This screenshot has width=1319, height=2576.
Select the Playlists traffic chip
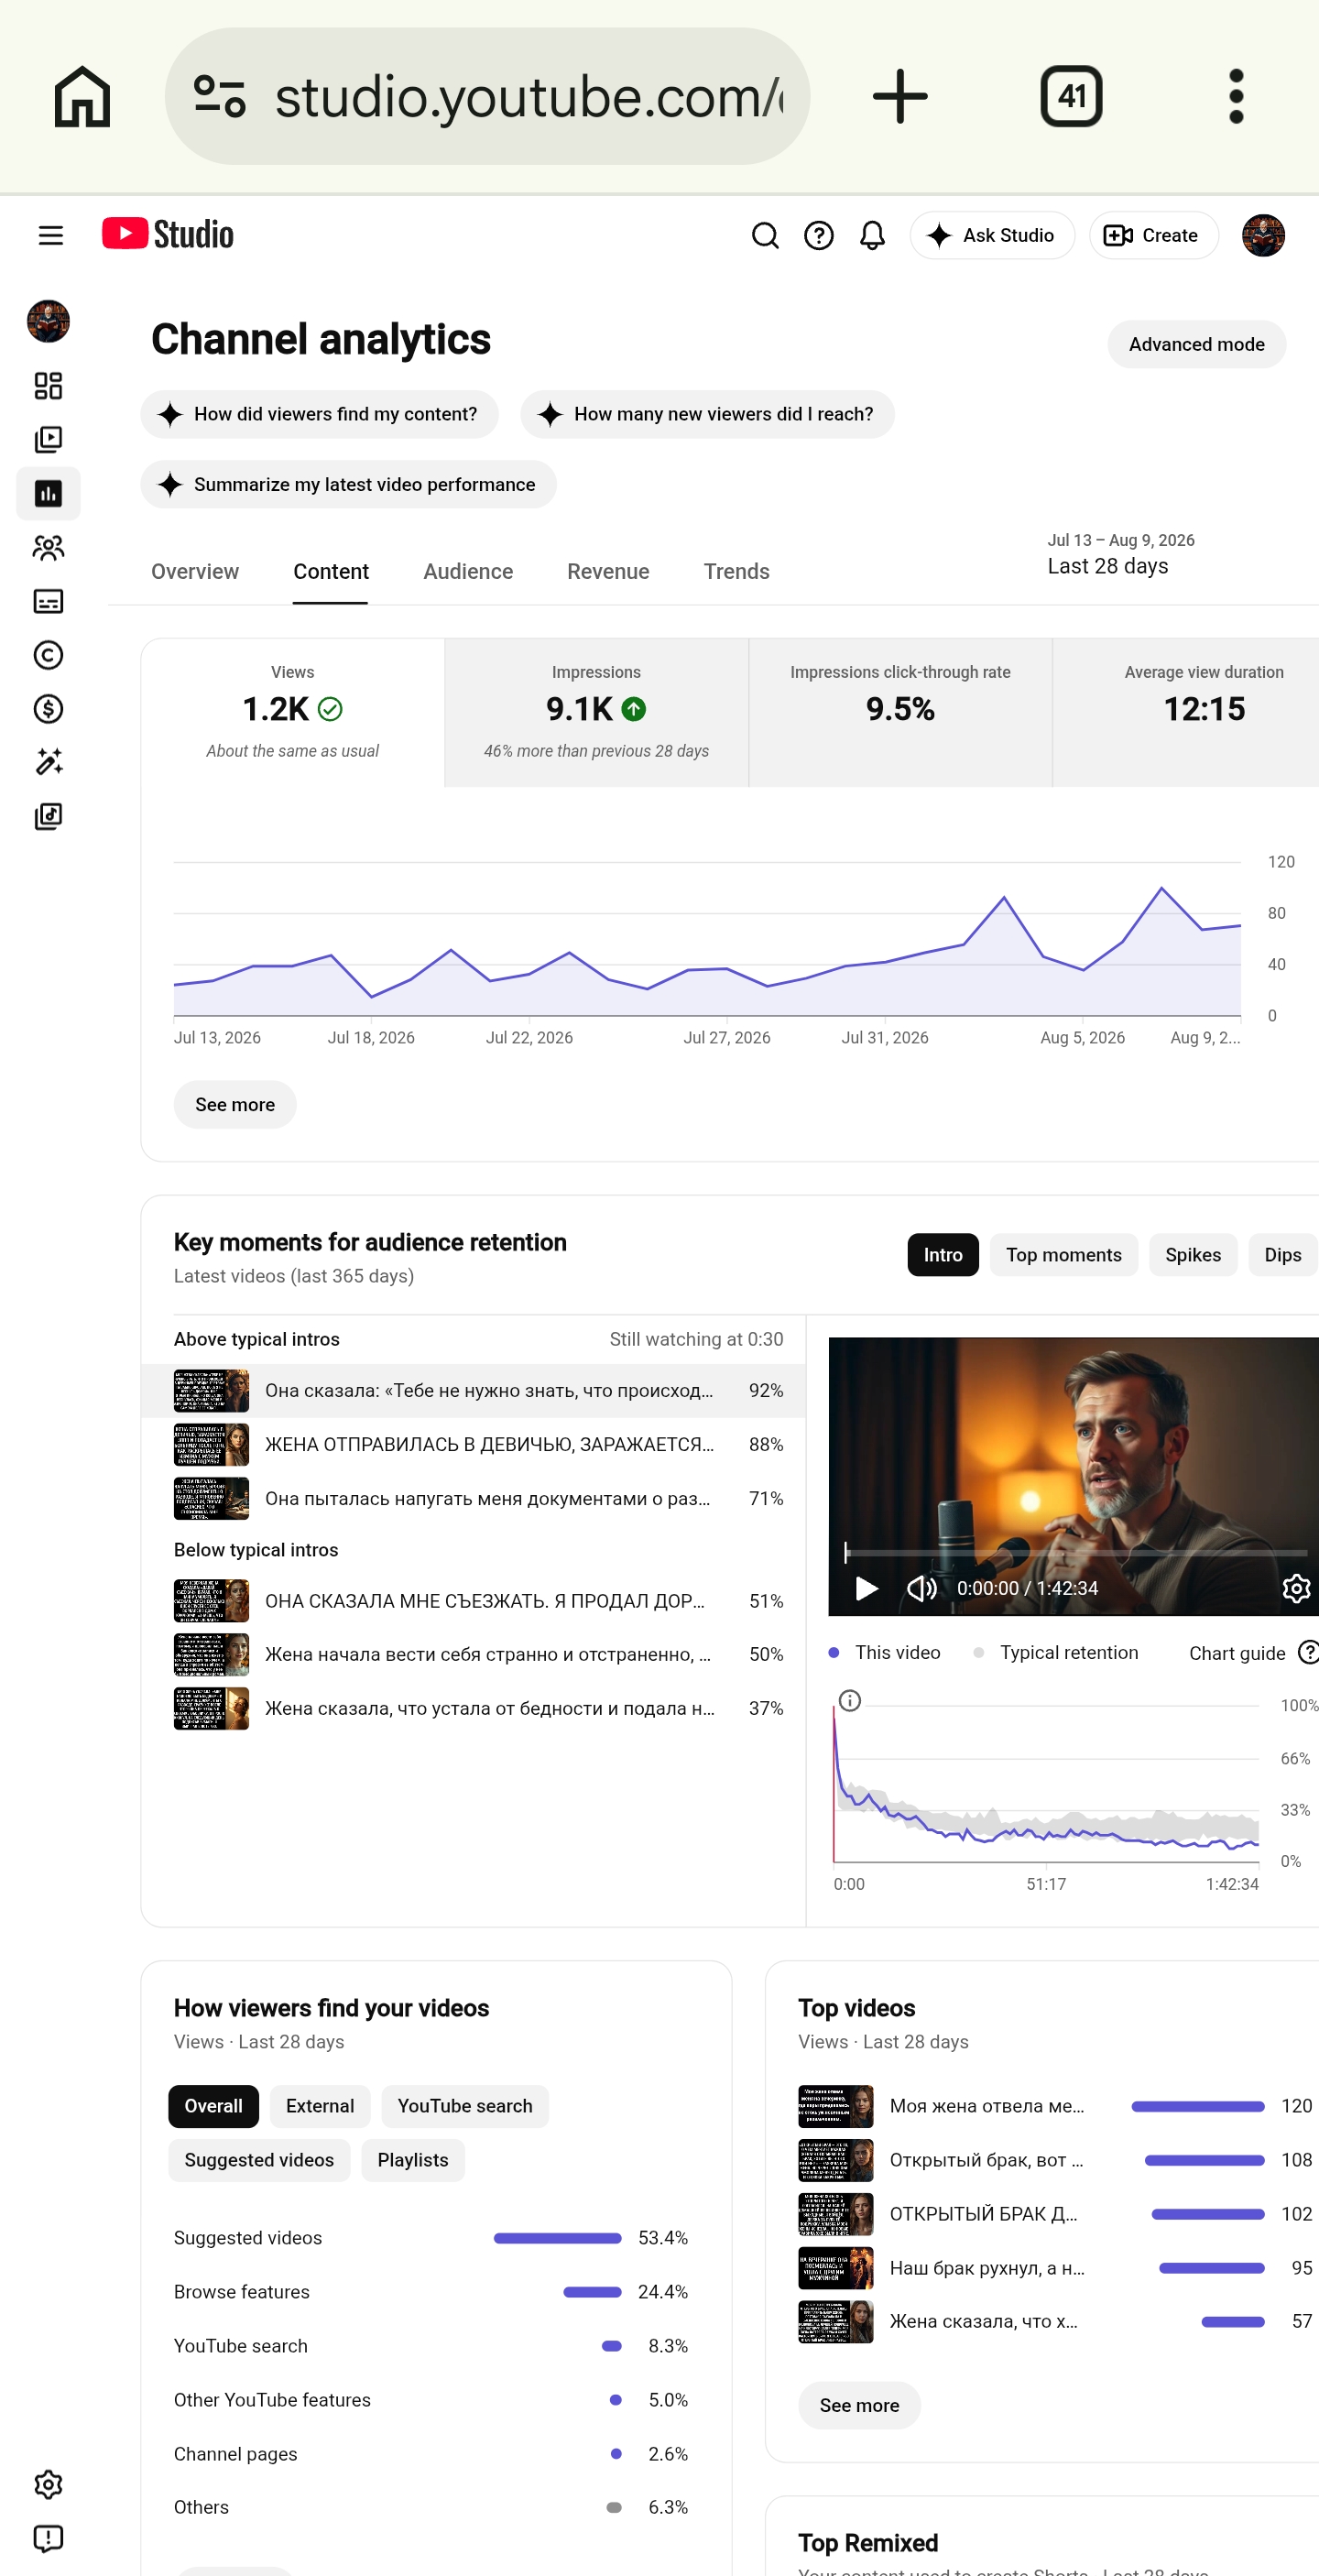pyautogui.click(x=413, y=2160)
